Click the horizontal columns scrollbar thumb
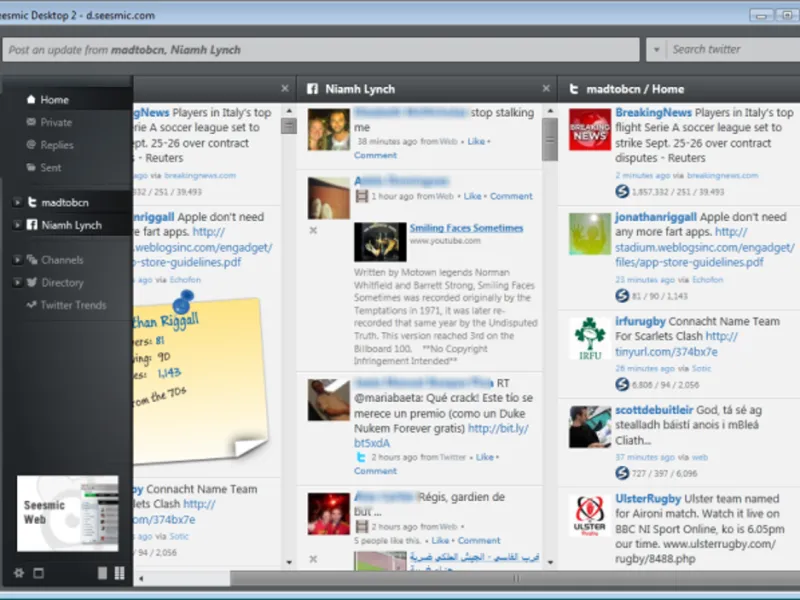The height and width of the screenshot is (600, 800). pyautogui.click(x=515, y=578)
